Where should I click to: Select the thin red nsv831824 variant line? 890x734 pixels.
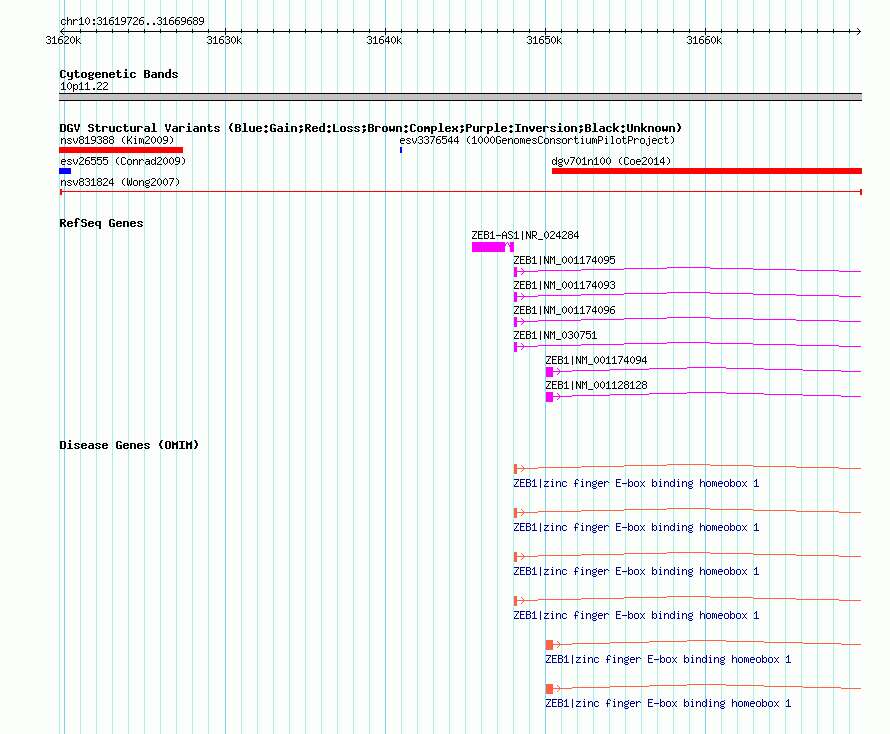click(x=460, y=192)
